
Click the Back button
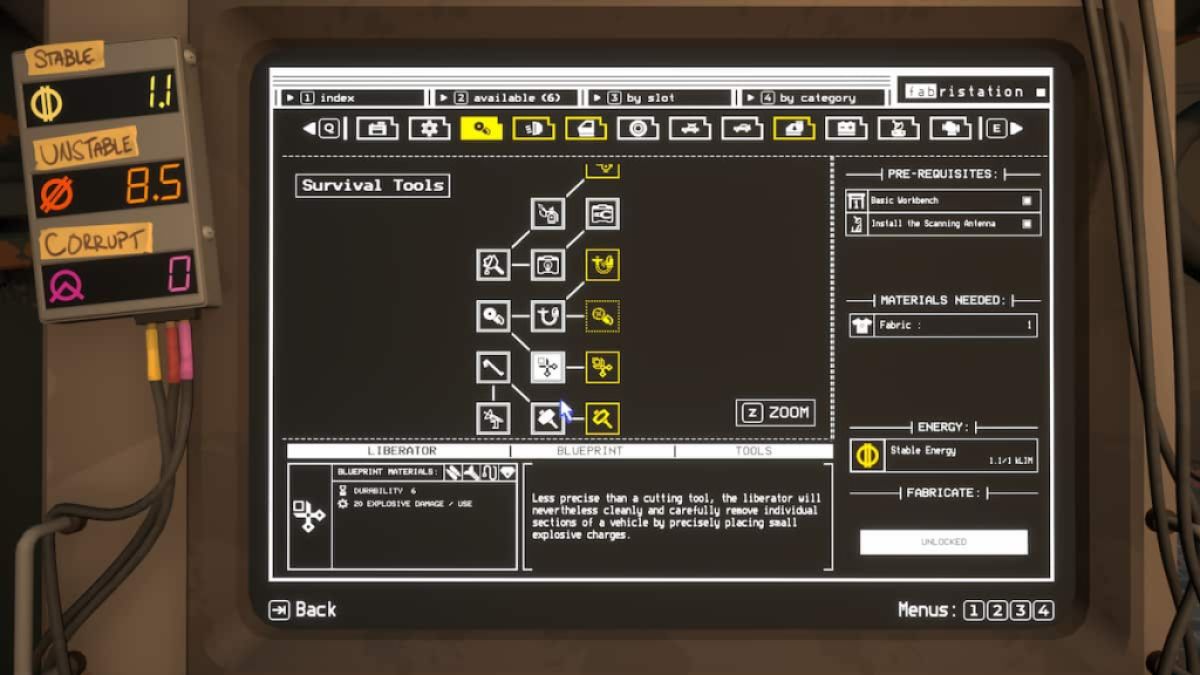[303, 609]
